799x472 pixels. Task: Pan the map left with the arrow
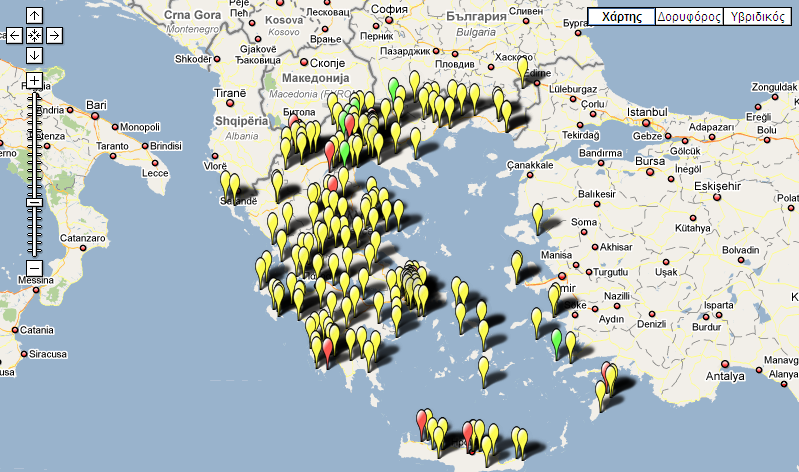(14, 36)
